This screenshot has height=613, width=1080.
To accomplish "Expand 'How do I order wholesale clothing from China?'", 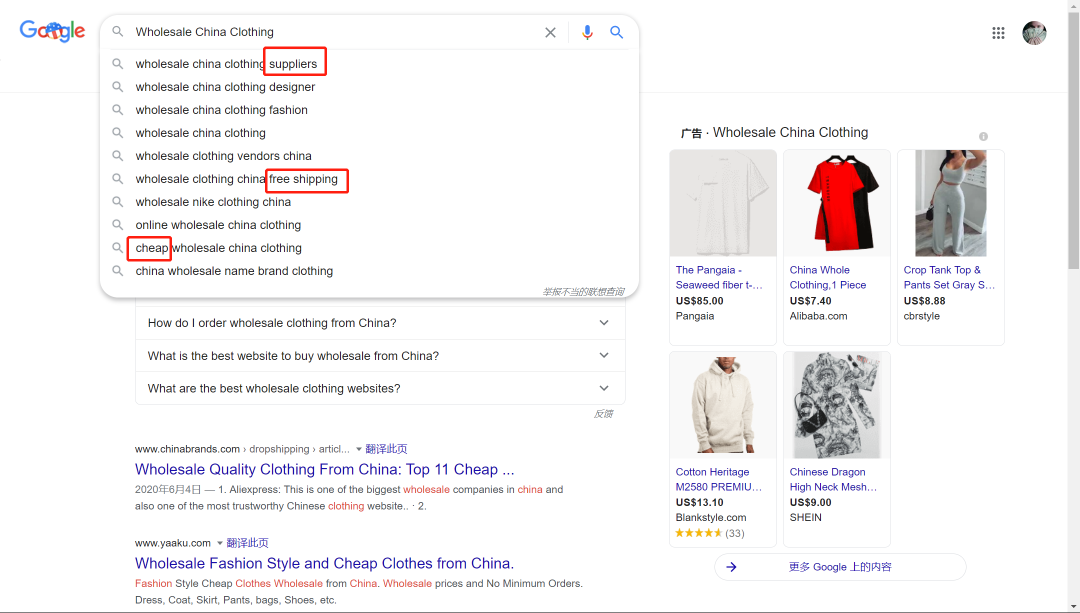I will (380, 323).
